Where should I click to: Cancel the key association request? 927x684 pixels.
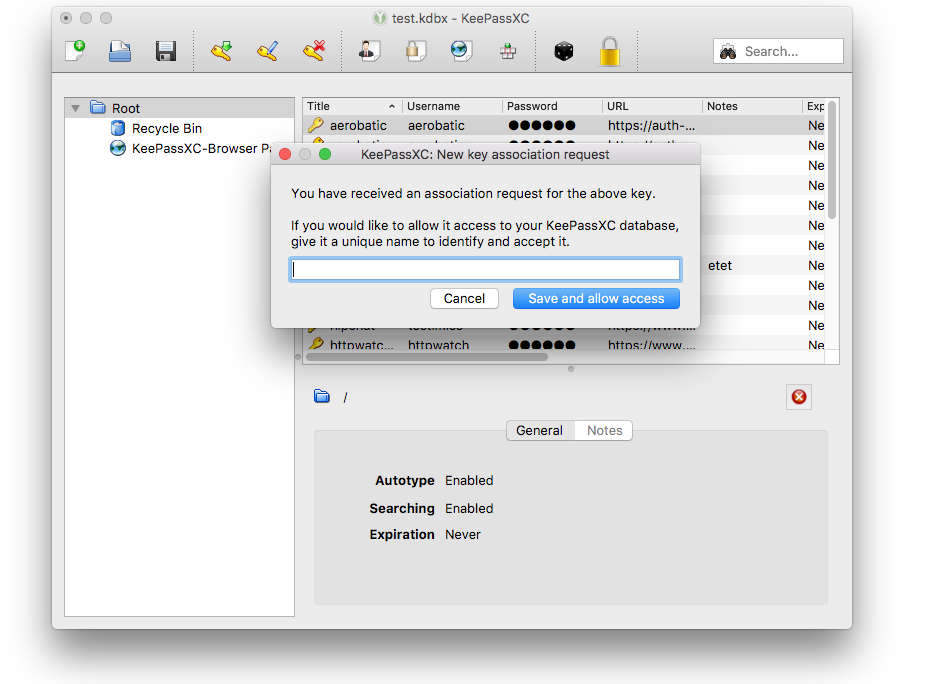tap(464, 299)
